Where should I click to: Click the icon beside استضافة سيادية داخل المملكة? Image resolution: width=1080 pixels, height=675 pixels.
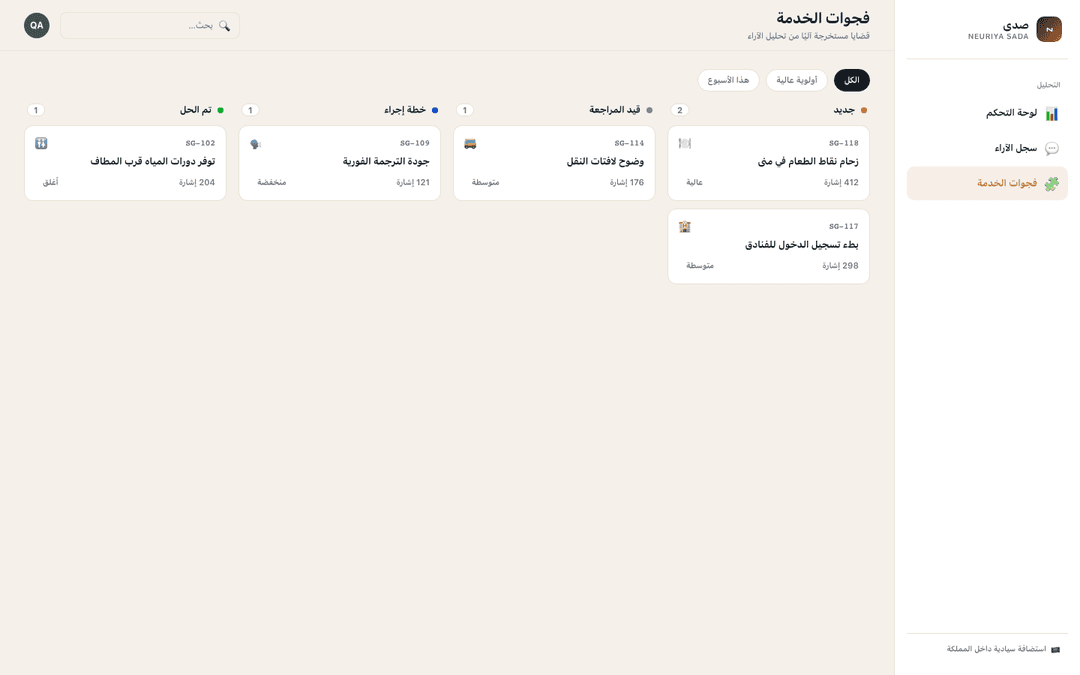coord(1055,650)
